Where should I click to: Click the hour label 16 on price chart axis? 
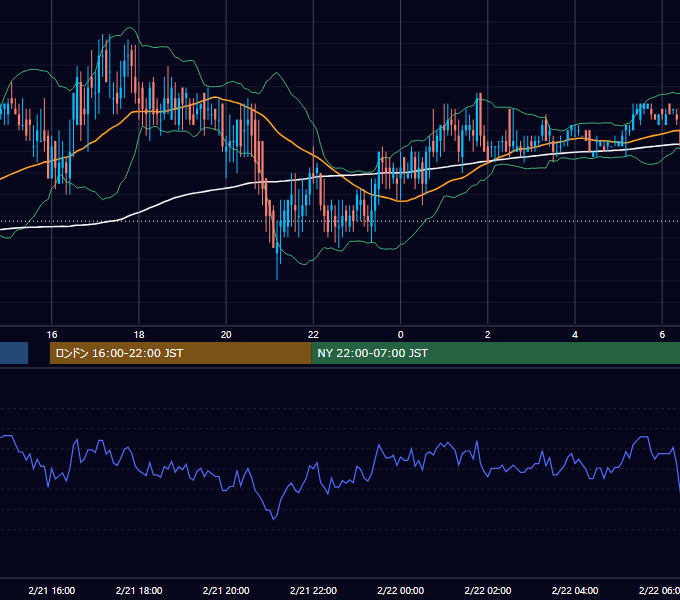pyautogui.click(x=52, y=335)
